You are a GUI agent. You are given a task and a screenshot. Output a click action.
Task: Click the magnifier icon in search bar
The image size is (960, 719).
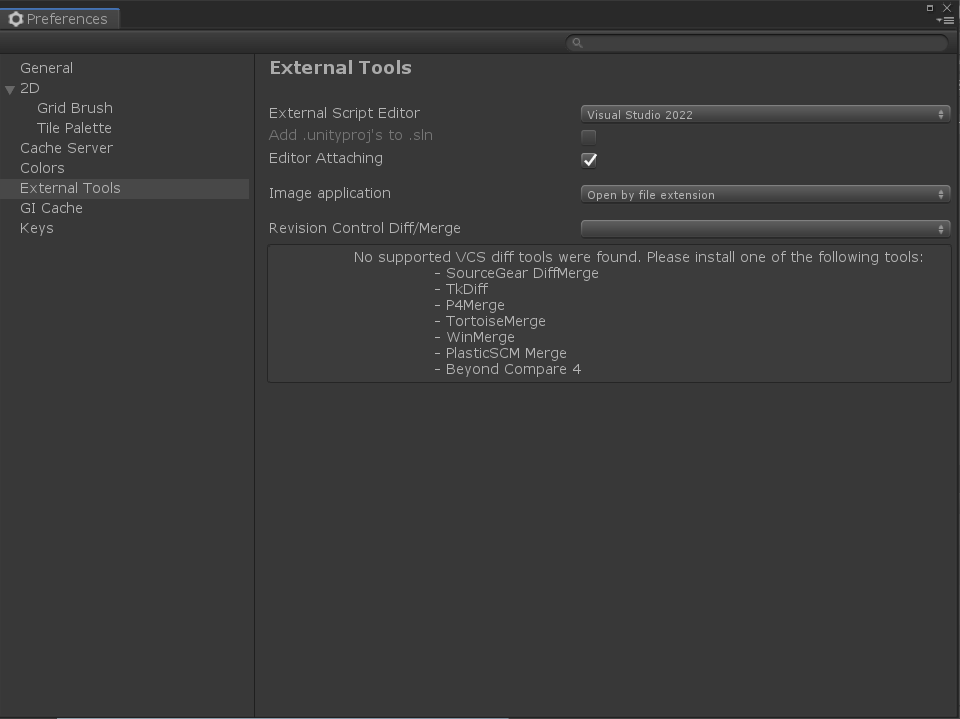[577, 42]
